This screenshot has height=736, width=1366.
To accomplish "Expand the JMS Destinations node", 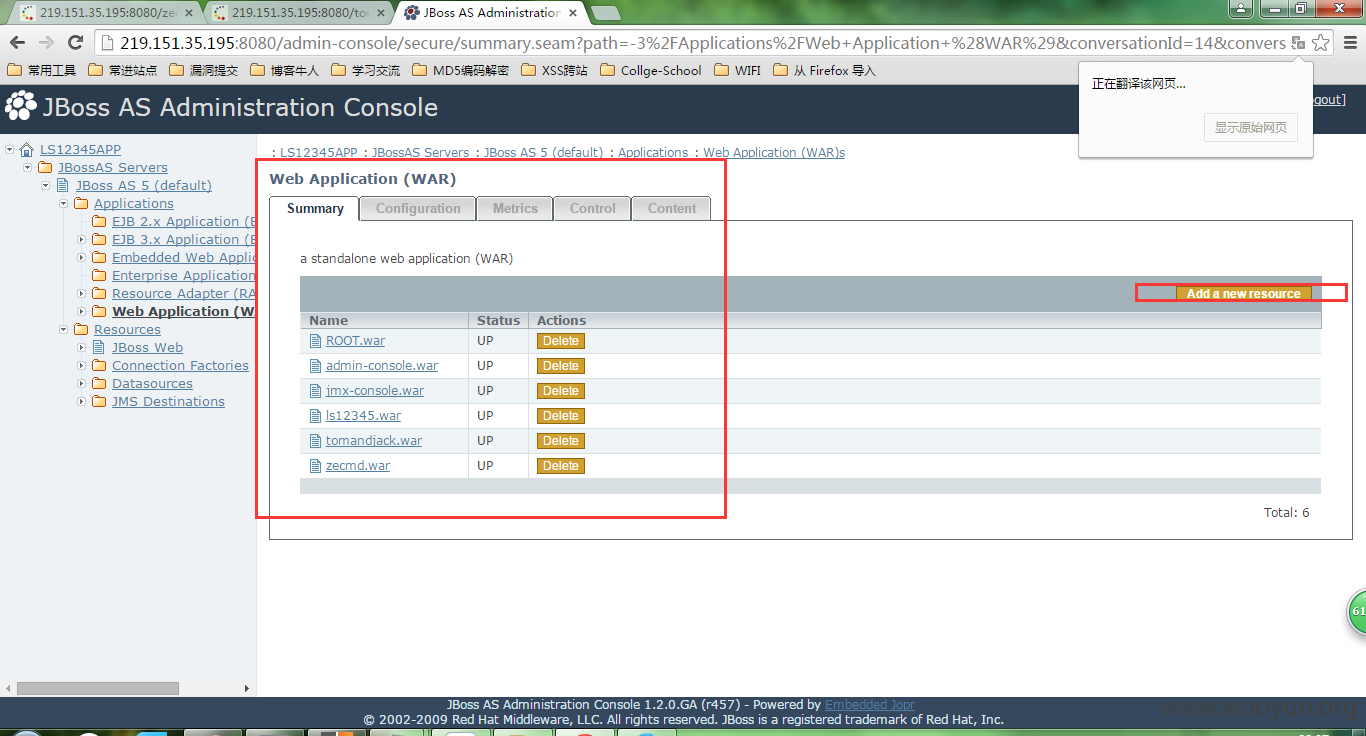I will click(82, 402).
